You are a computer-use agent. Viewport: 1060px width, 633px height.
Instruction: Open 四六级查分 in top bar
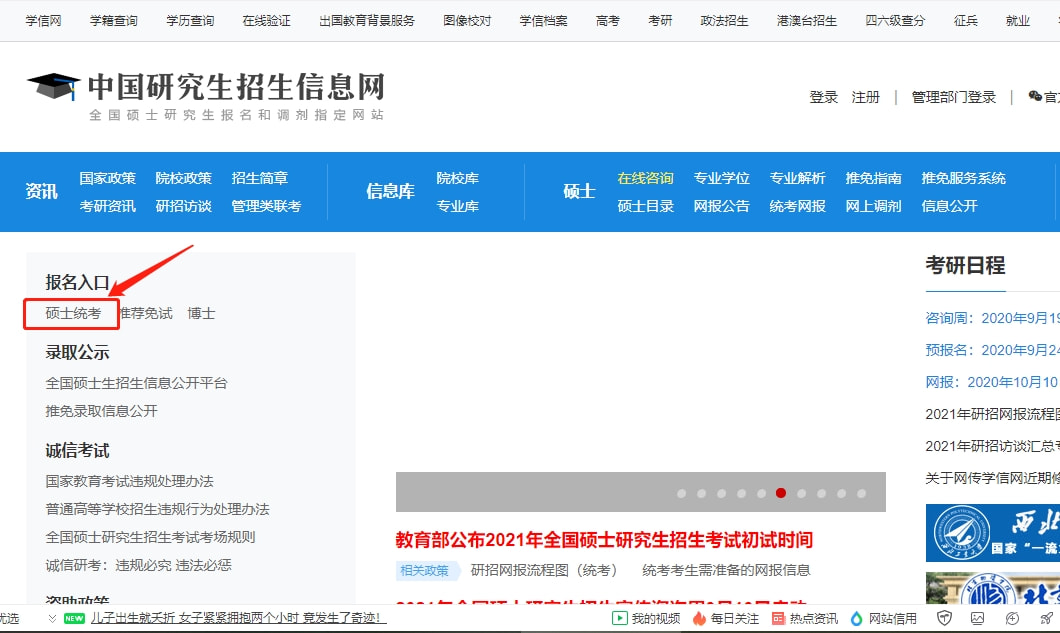pyautogui.click(x=896, y=21)
